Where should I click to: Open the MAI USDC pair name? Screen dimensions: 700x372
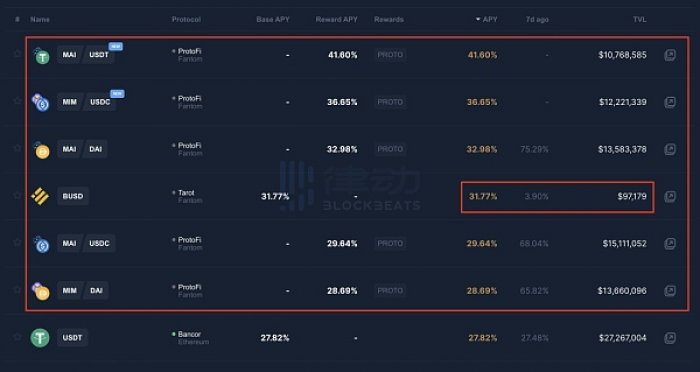coord(86,243)
